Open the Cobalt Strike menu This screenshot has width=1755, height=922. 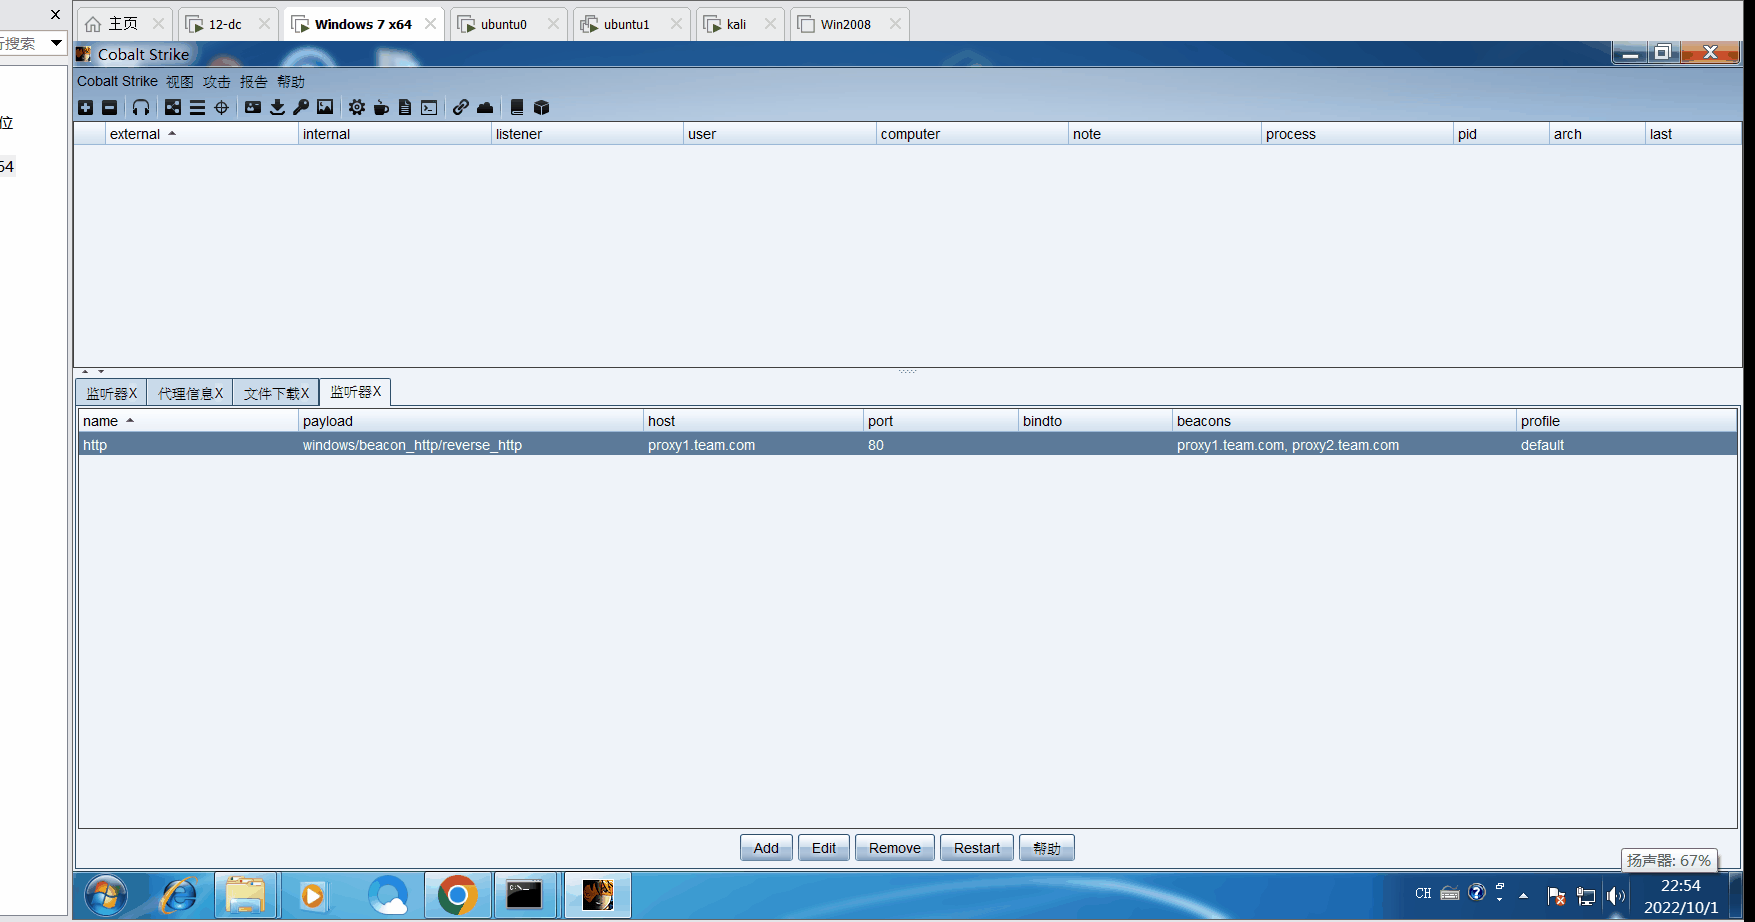tap(117, 81)
